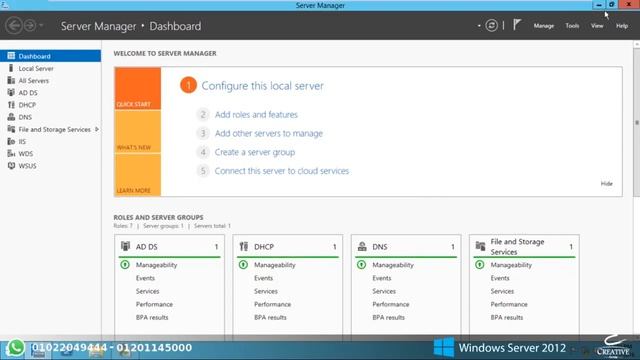The width and height of the screenshot is (640, 360).
Task: Open BPA results in the DHCP tile
Action: [270, 317]
